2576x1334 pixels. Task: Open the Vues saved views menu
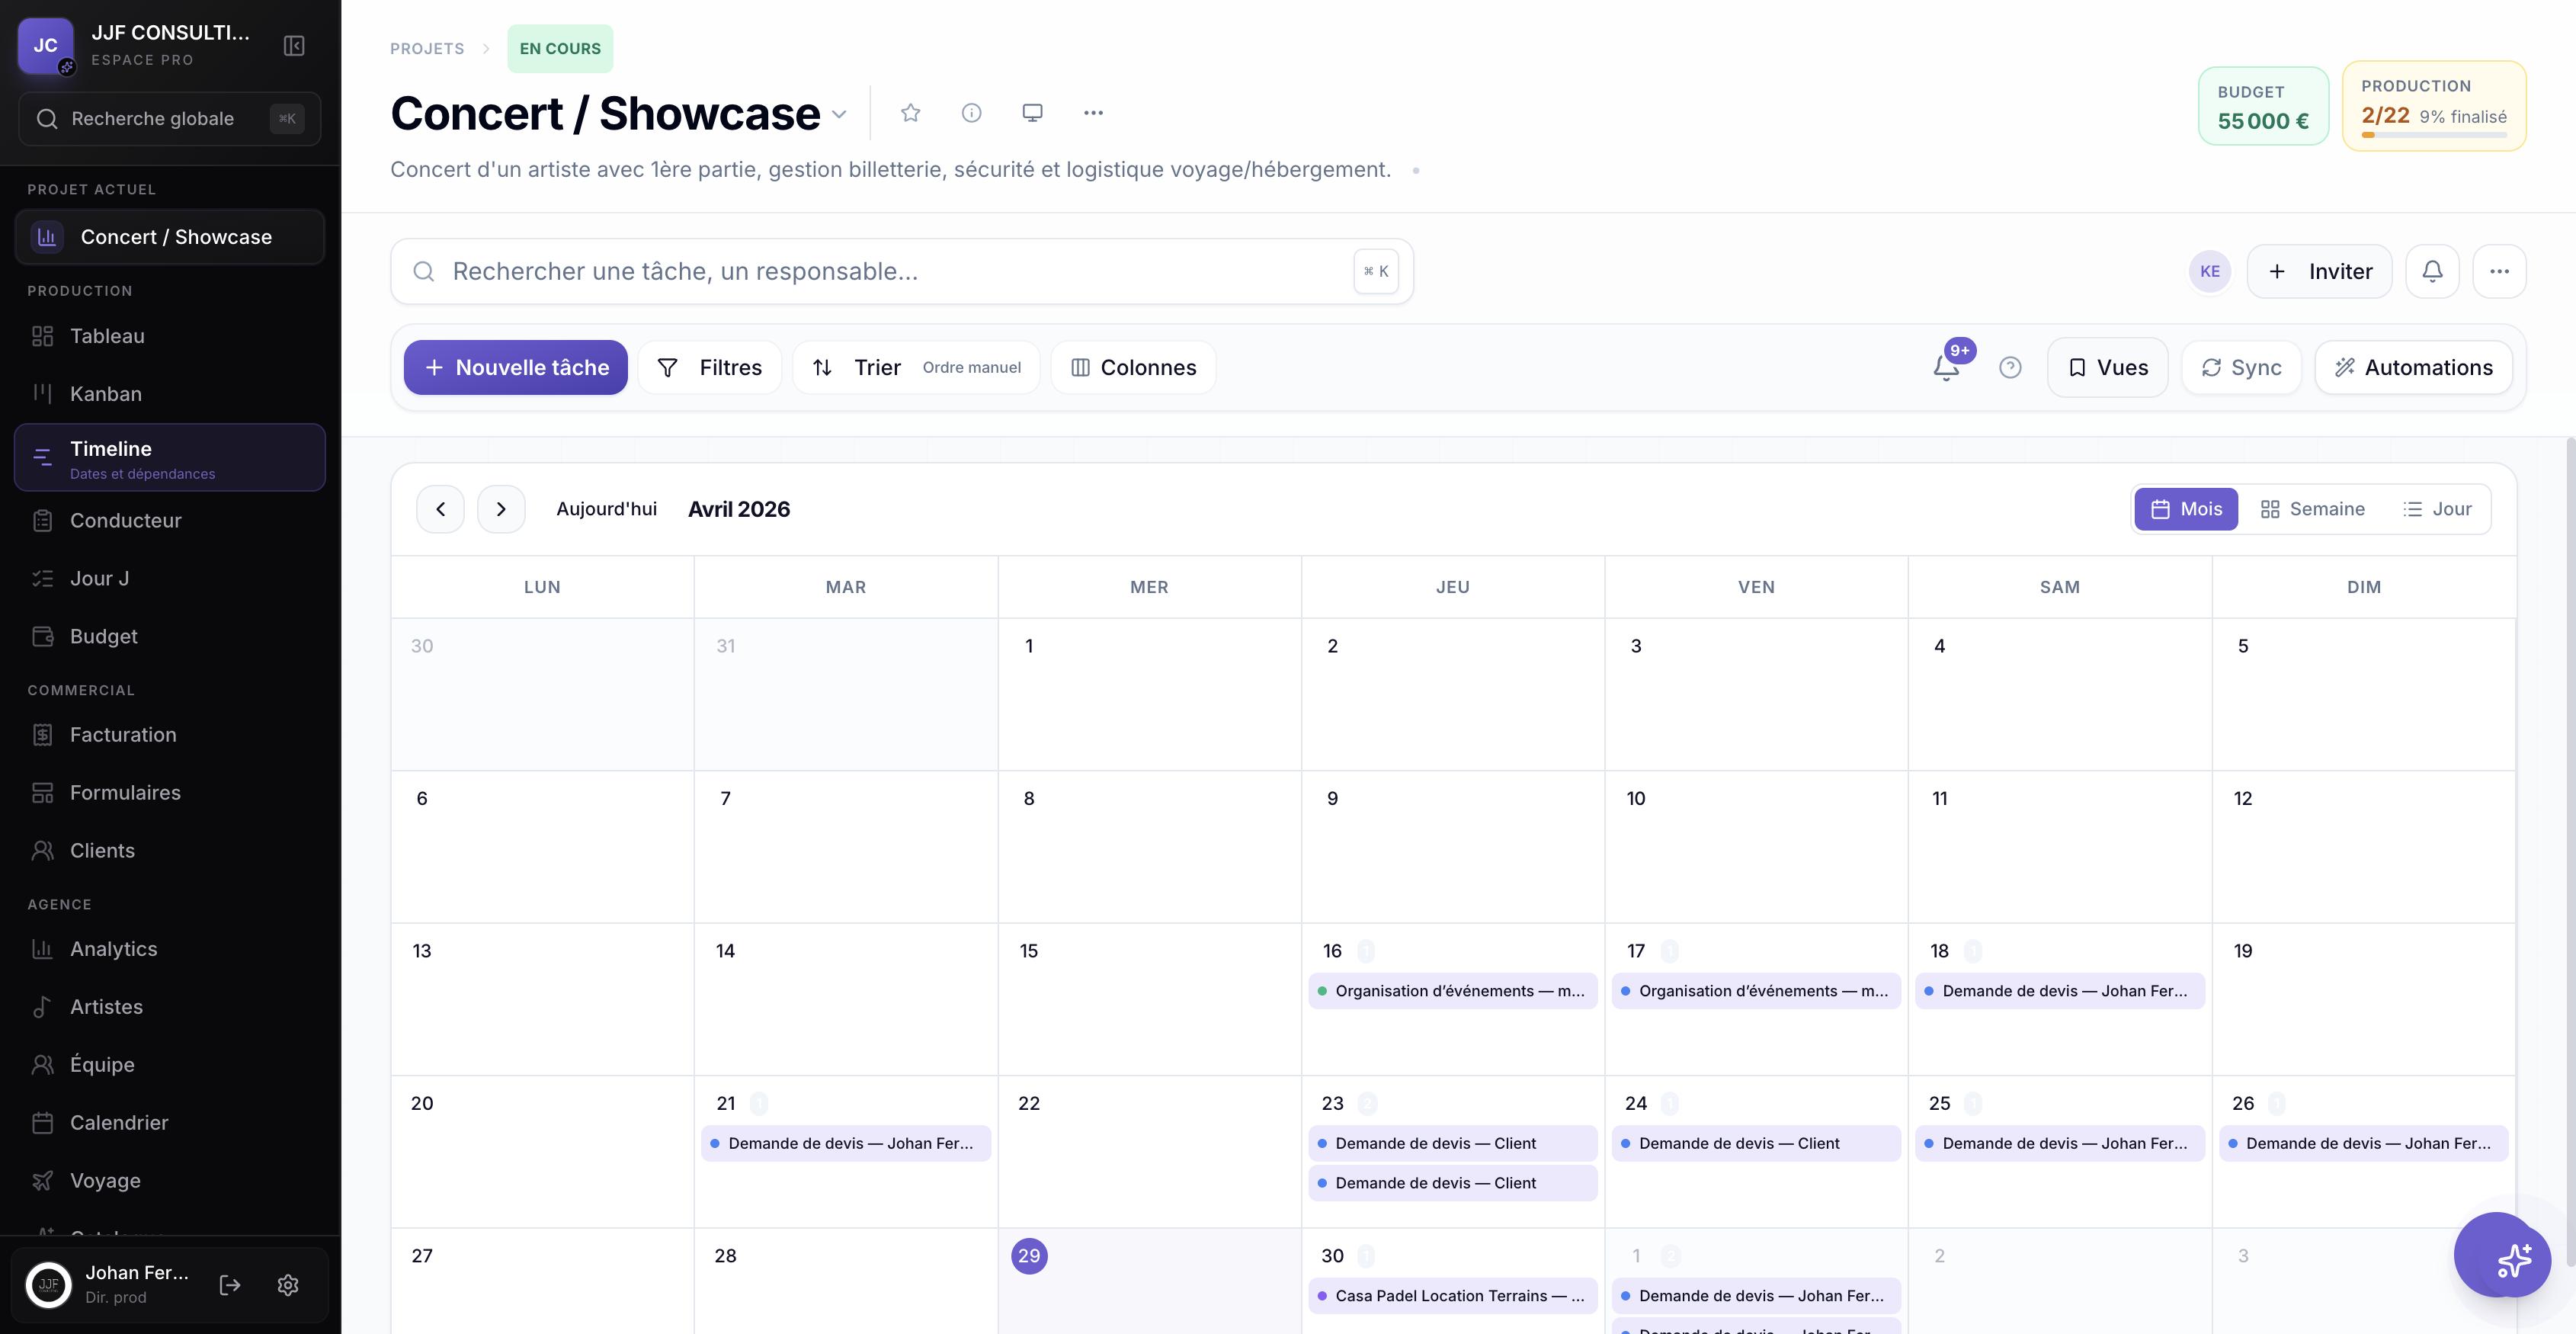point(2107,367)
